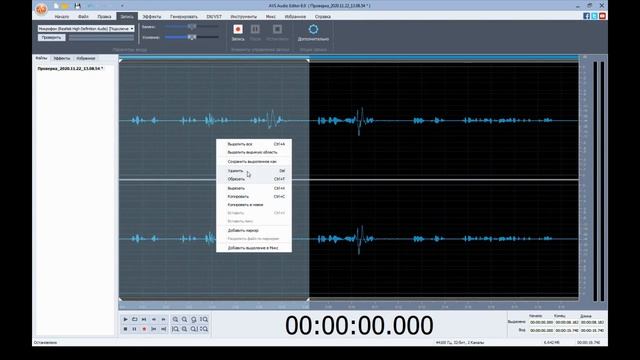
Task: Open the Микс ribbon tab
Action: [x=271, y=17]
